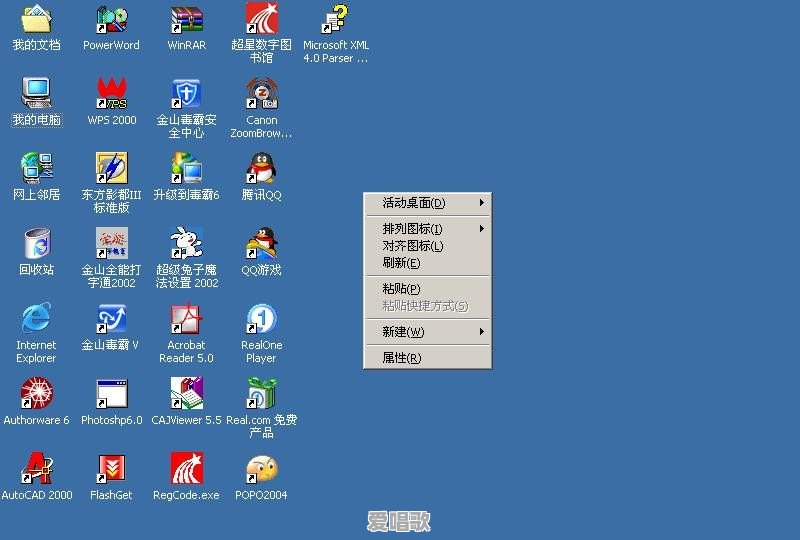Click the 我的电脑 computer icon
Viewport: 800px width, 540px height.
point(36,93)
